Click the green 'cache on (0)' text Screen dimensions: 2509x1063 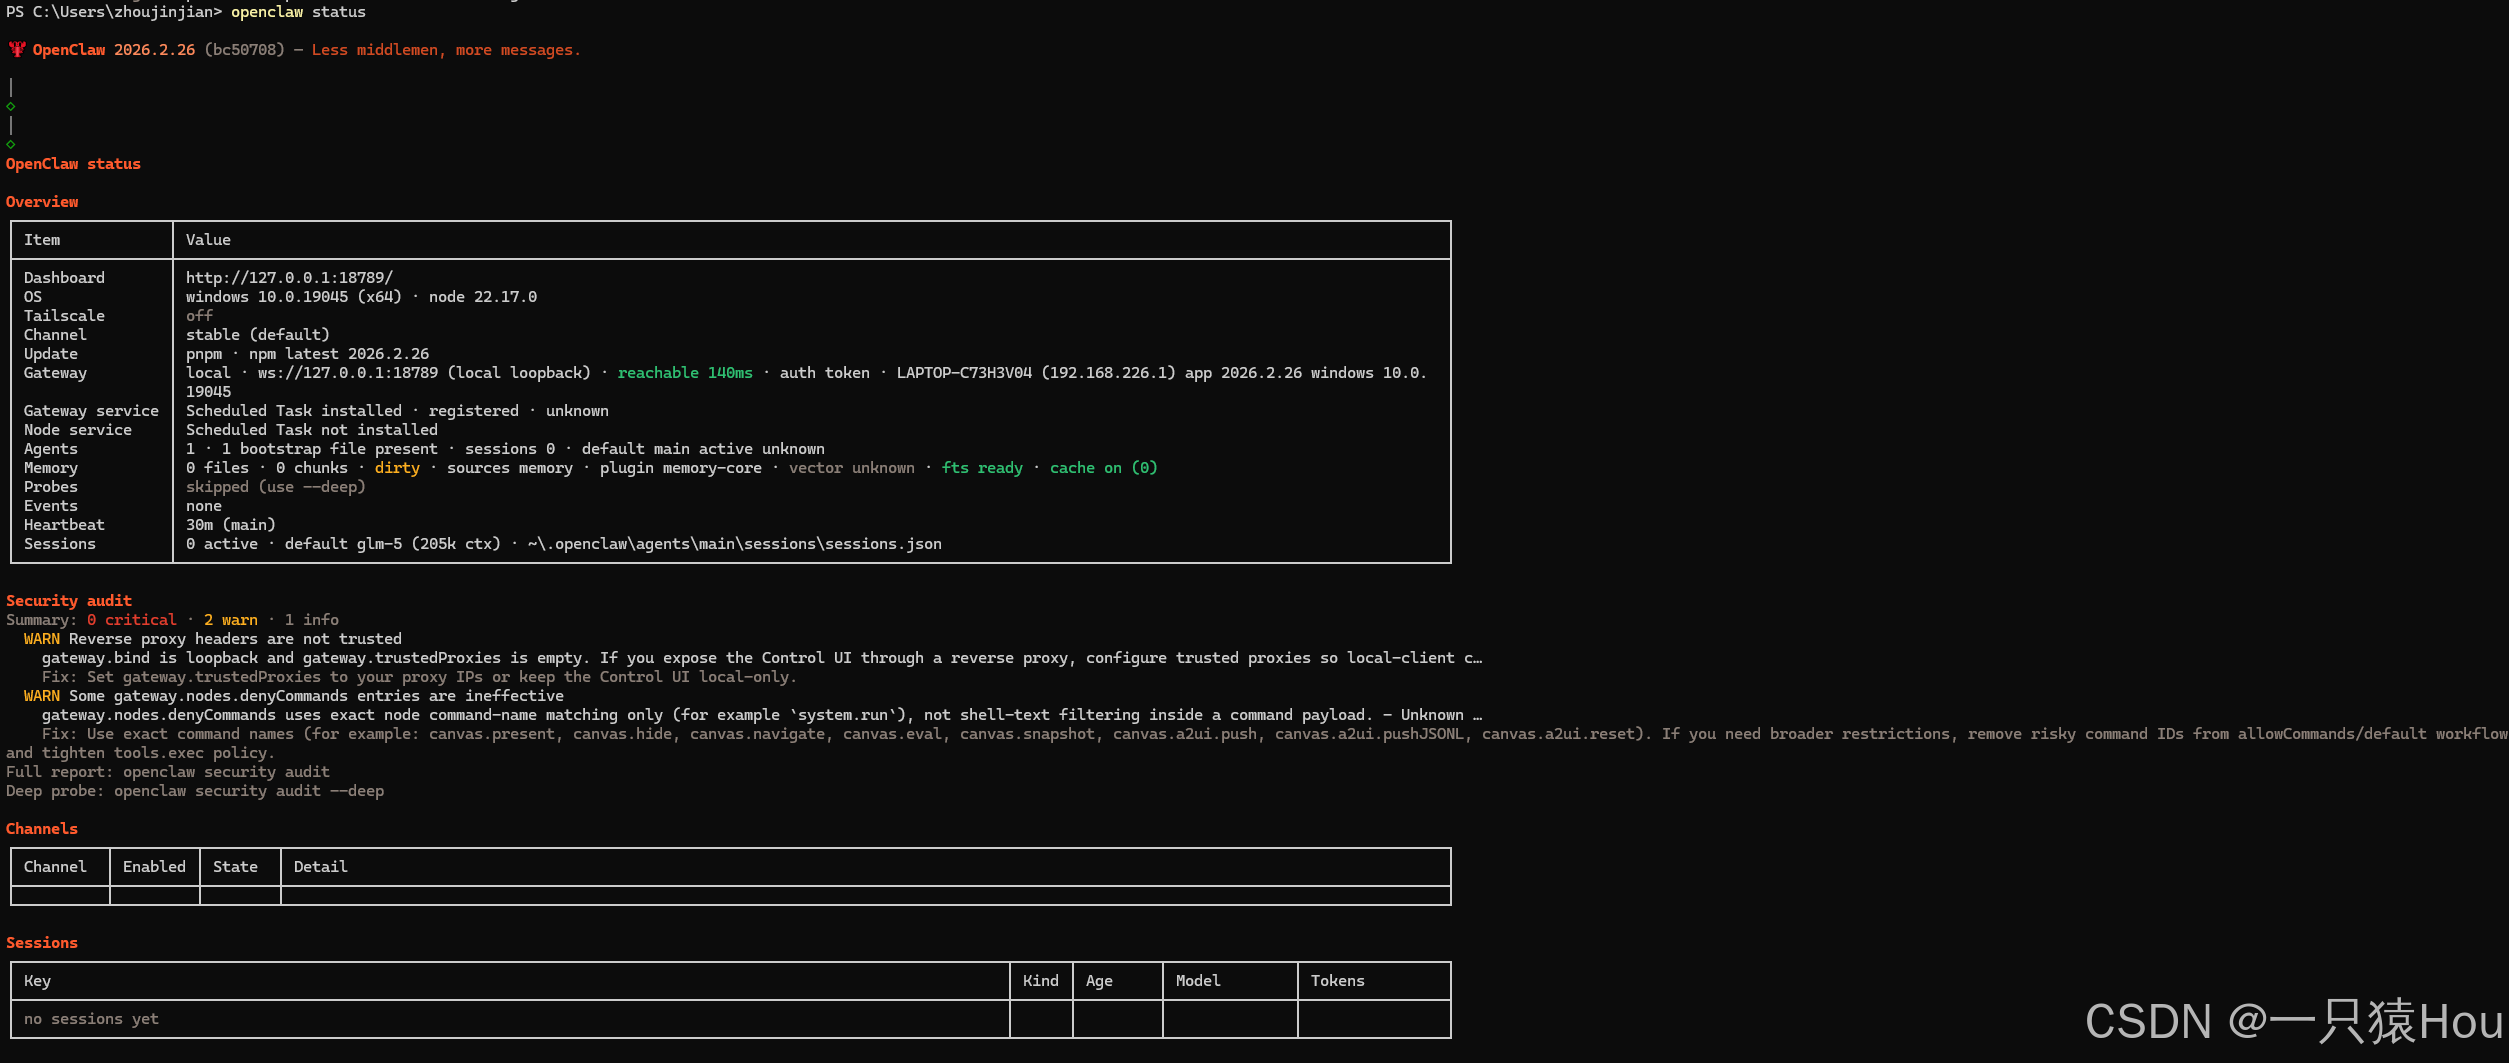click(x=1103, y=468)
